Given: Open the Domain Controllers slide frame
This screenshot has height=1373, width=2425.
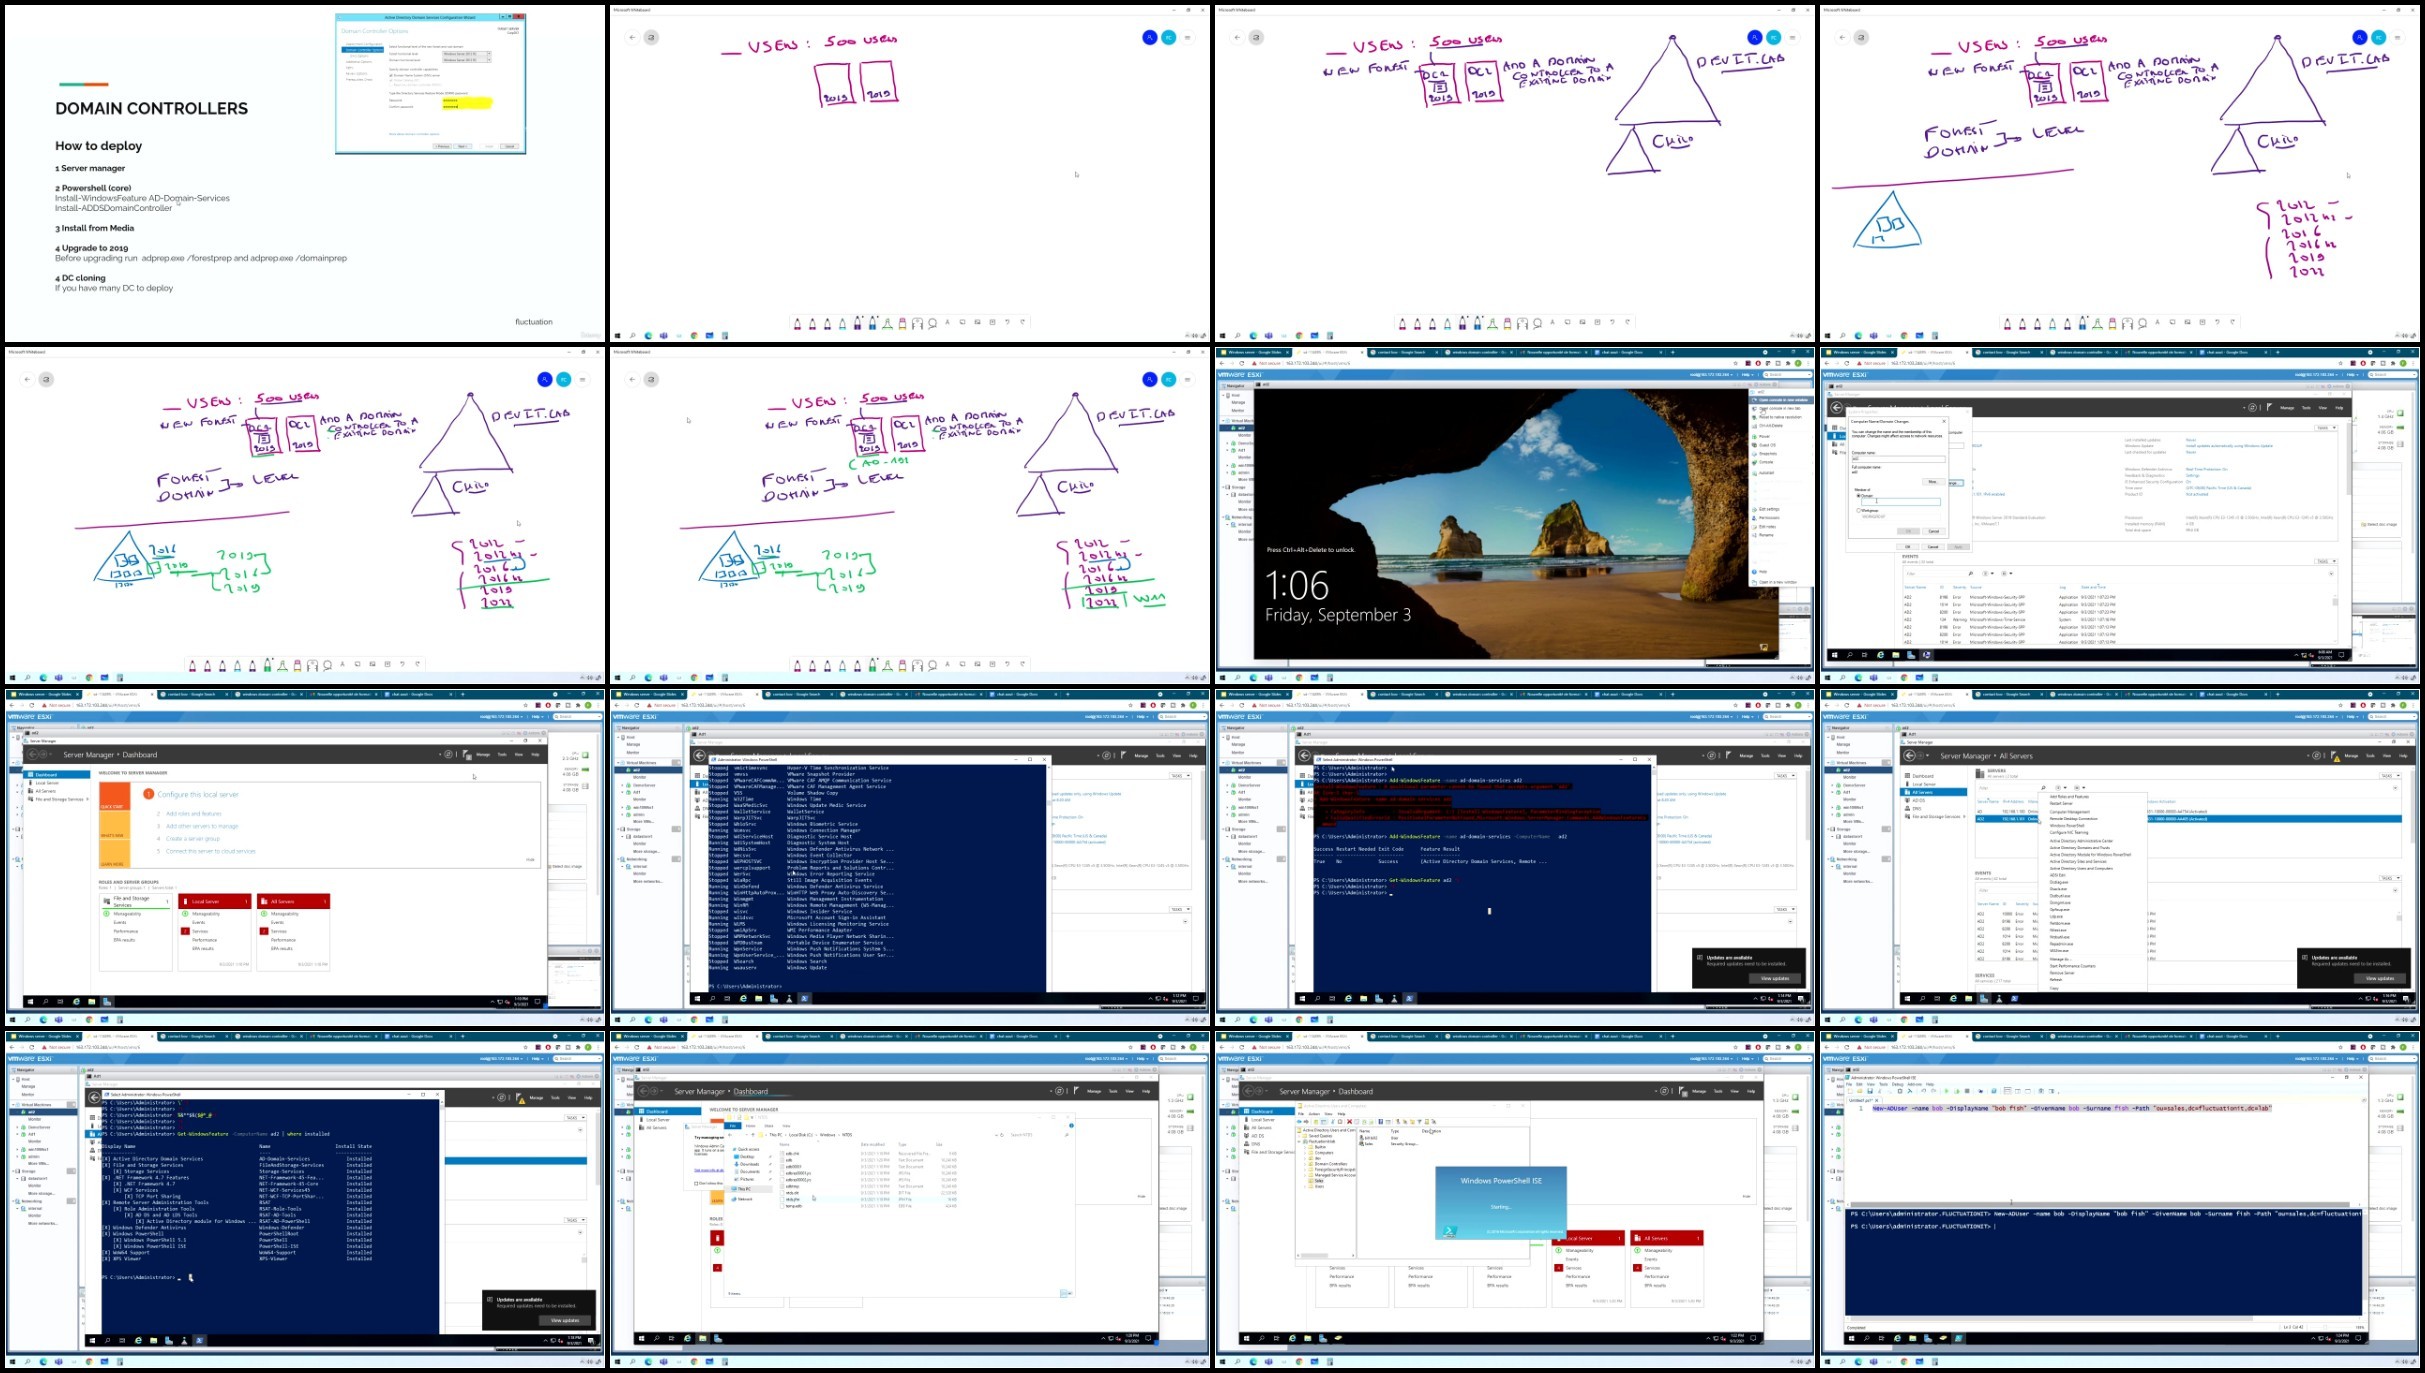Looking at the screenshot, I should pyautogui.click(x=304, y=173).
